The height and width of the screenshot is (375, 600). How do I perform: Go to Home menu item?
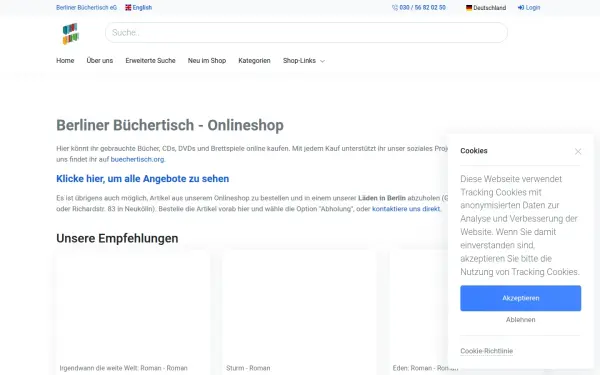click(65, 60)
